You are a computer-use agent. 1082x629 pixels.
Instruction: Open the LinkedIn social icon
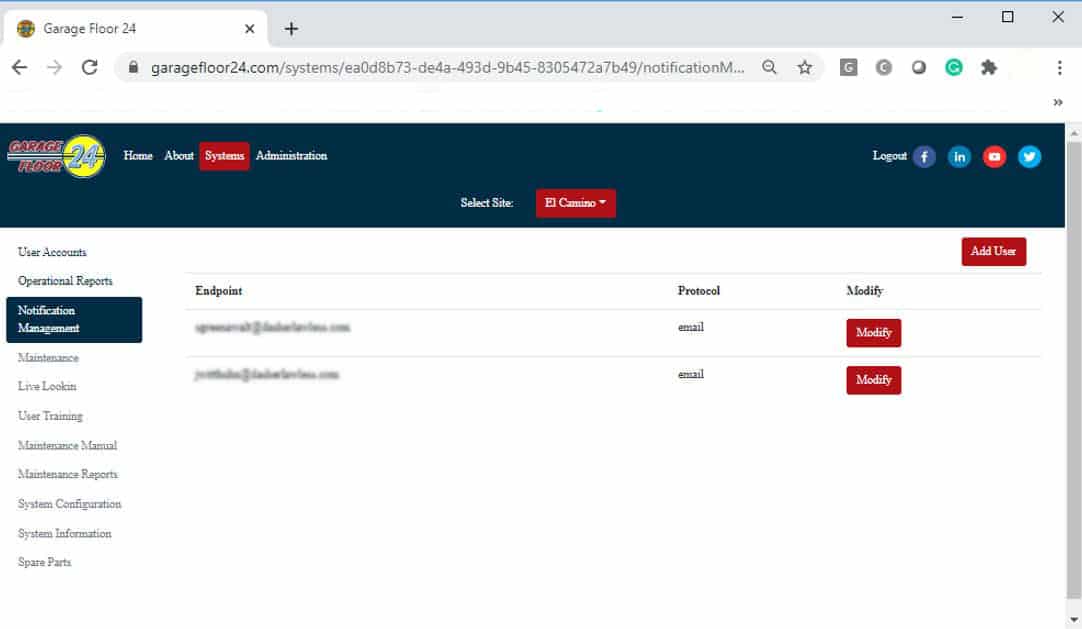point(959,157)
